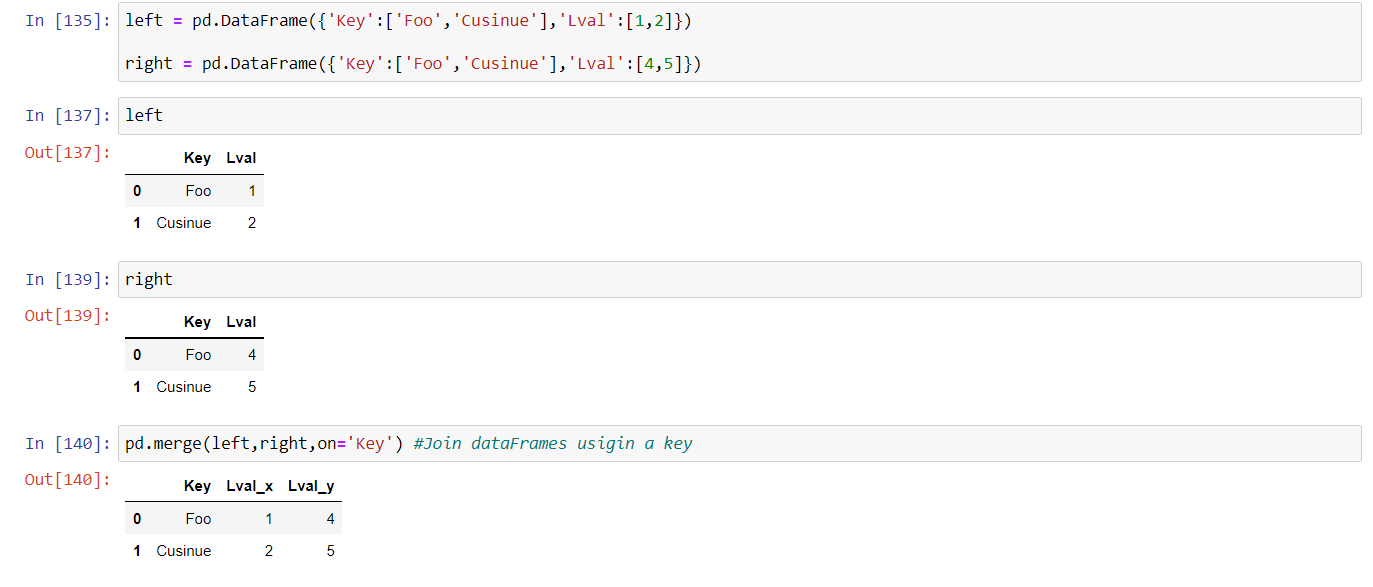Select the input cell containing only 'right'

pyautogui.click(x=738, y=280)
